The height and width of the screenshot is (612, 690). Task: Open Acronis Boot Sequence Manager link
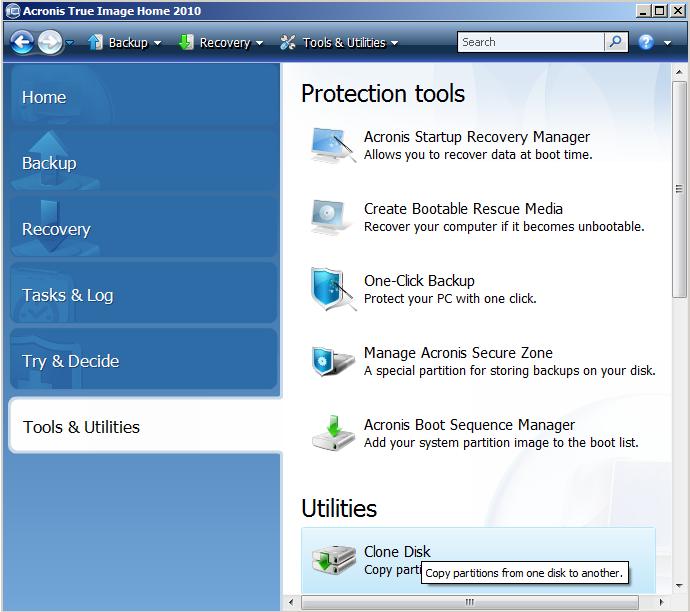469,425
